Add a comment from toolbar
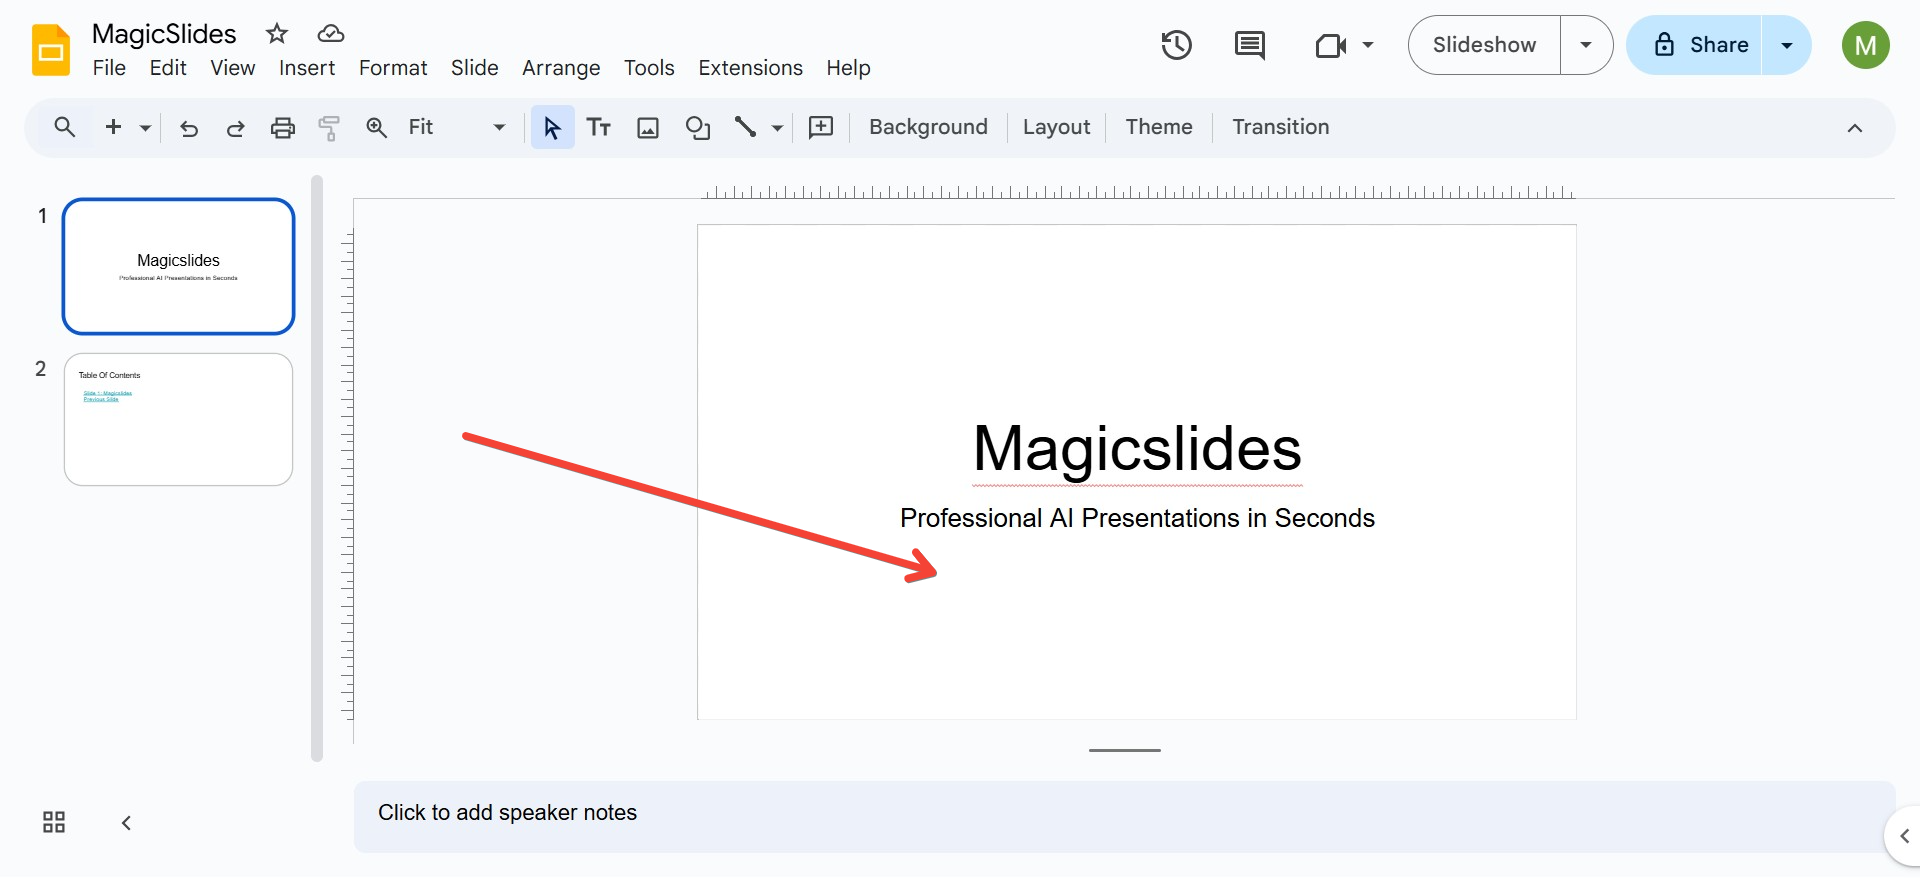The image size is (1920, 878). tap(821, 127)
